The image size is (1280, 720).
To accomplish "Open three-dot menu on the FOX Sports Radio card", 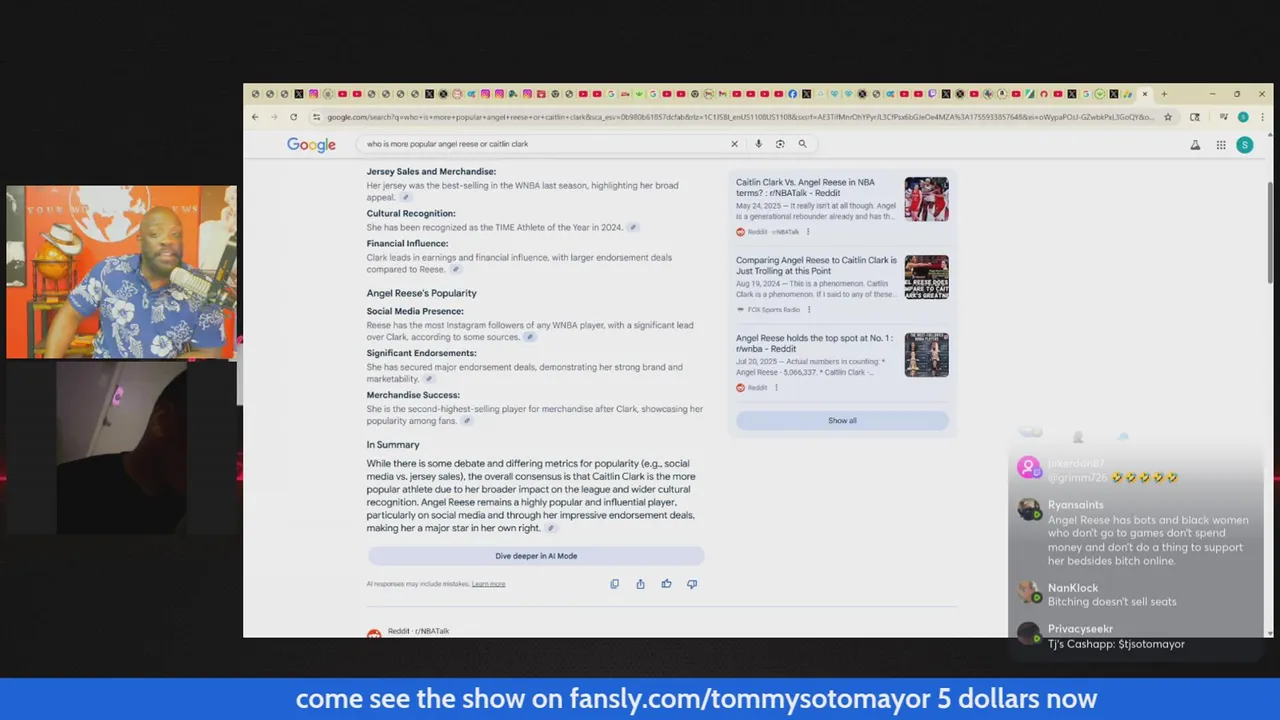I will point(809,310).
